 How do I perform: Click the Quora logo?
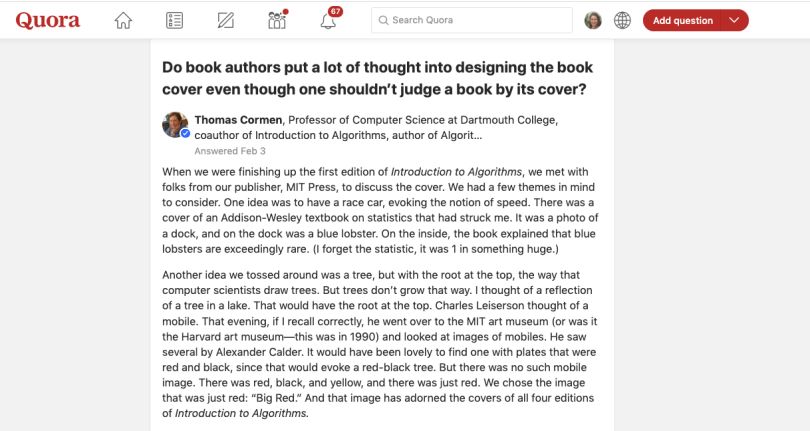pyautogui.click(x=48, y=21)
